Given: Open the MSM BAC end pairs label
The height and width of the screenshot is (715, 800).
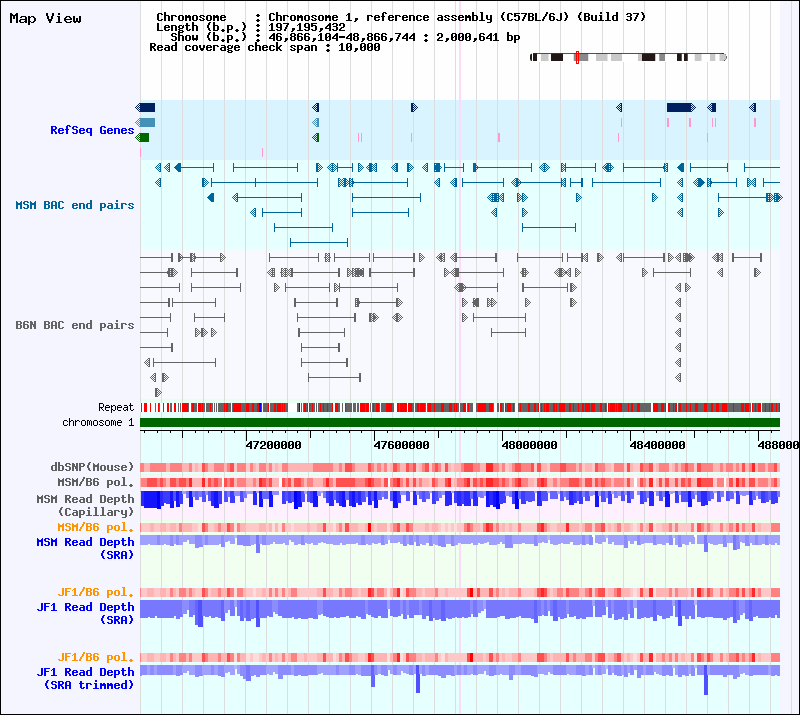Looking at the screenshot, I should tap(74, 205).
